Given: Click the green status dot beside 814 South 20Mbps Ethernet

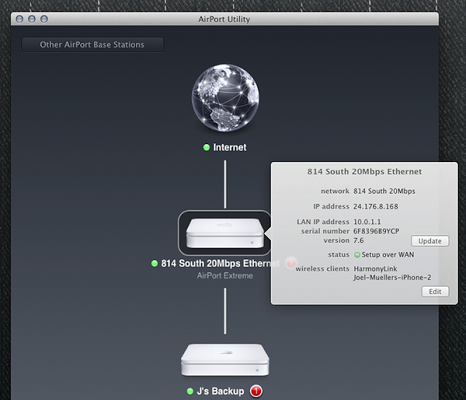Looking at the screenshot, I should 154,263.
